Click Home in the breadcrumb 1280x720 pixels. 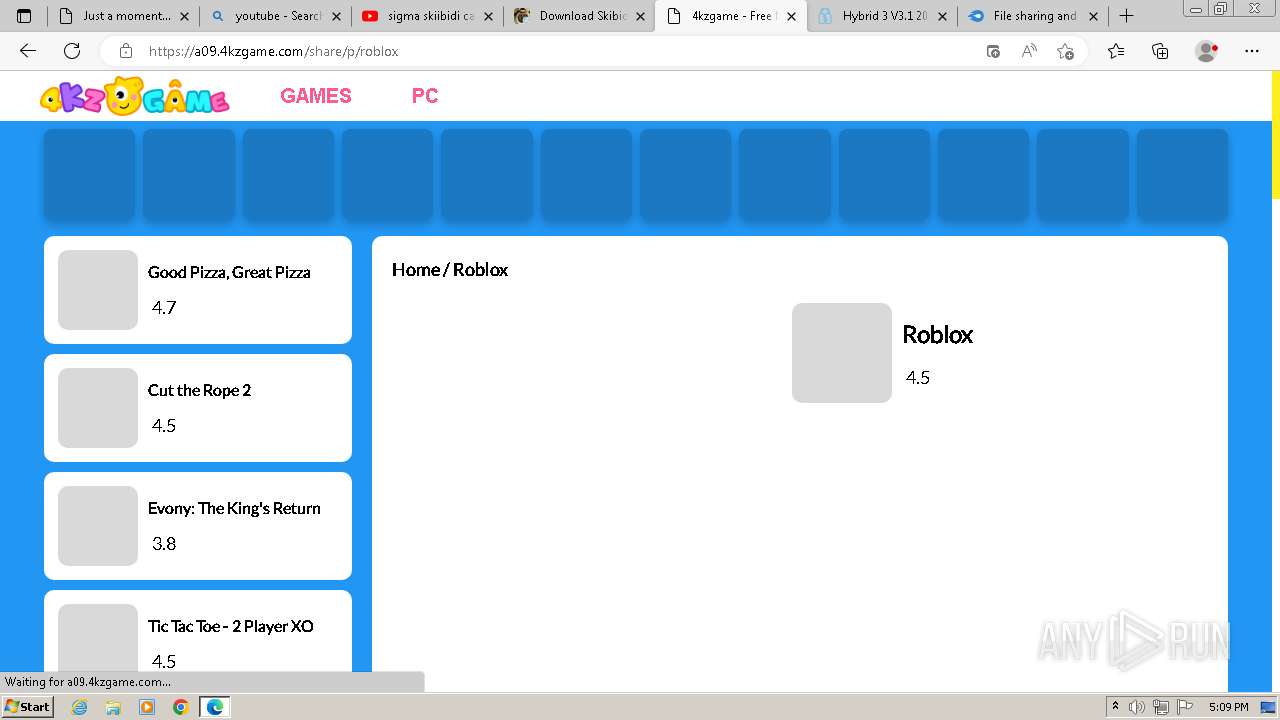tap(416, 270)
